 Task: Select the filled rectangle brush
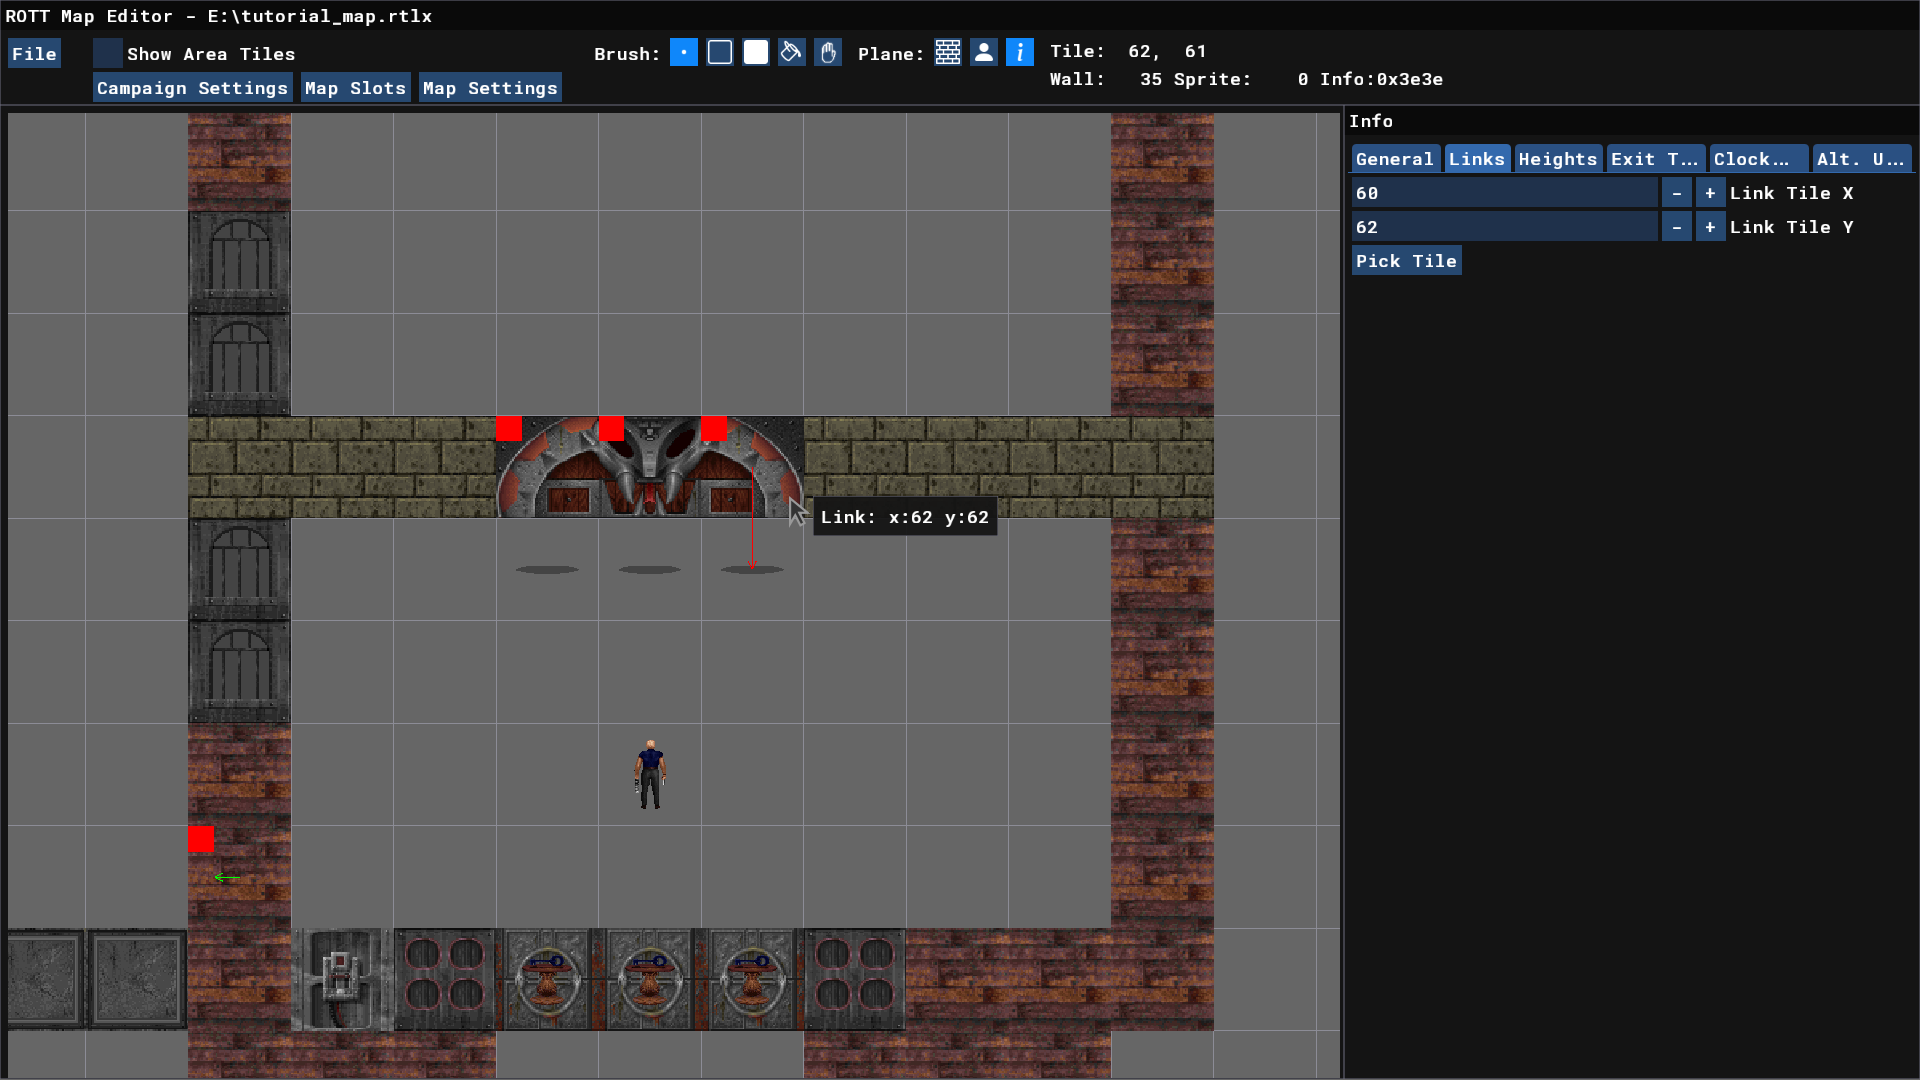click(756, 53)
